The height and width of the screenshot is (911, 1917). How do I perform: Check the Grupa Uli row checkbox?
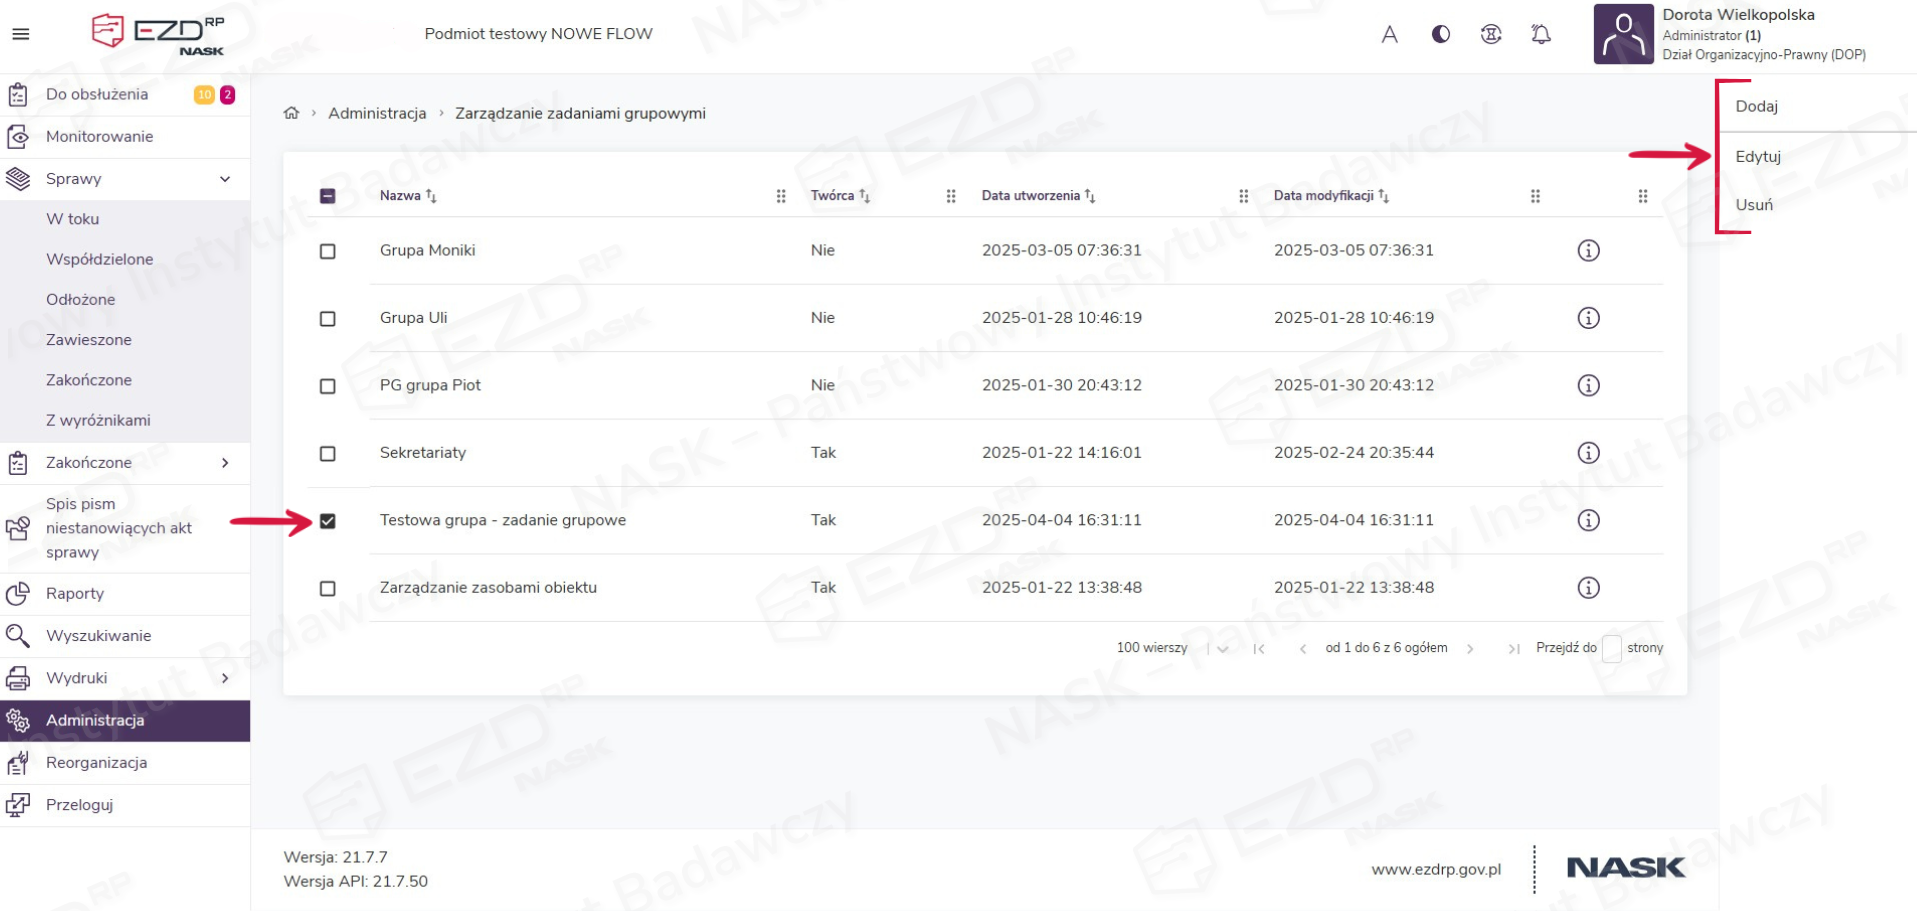point(328,319)
